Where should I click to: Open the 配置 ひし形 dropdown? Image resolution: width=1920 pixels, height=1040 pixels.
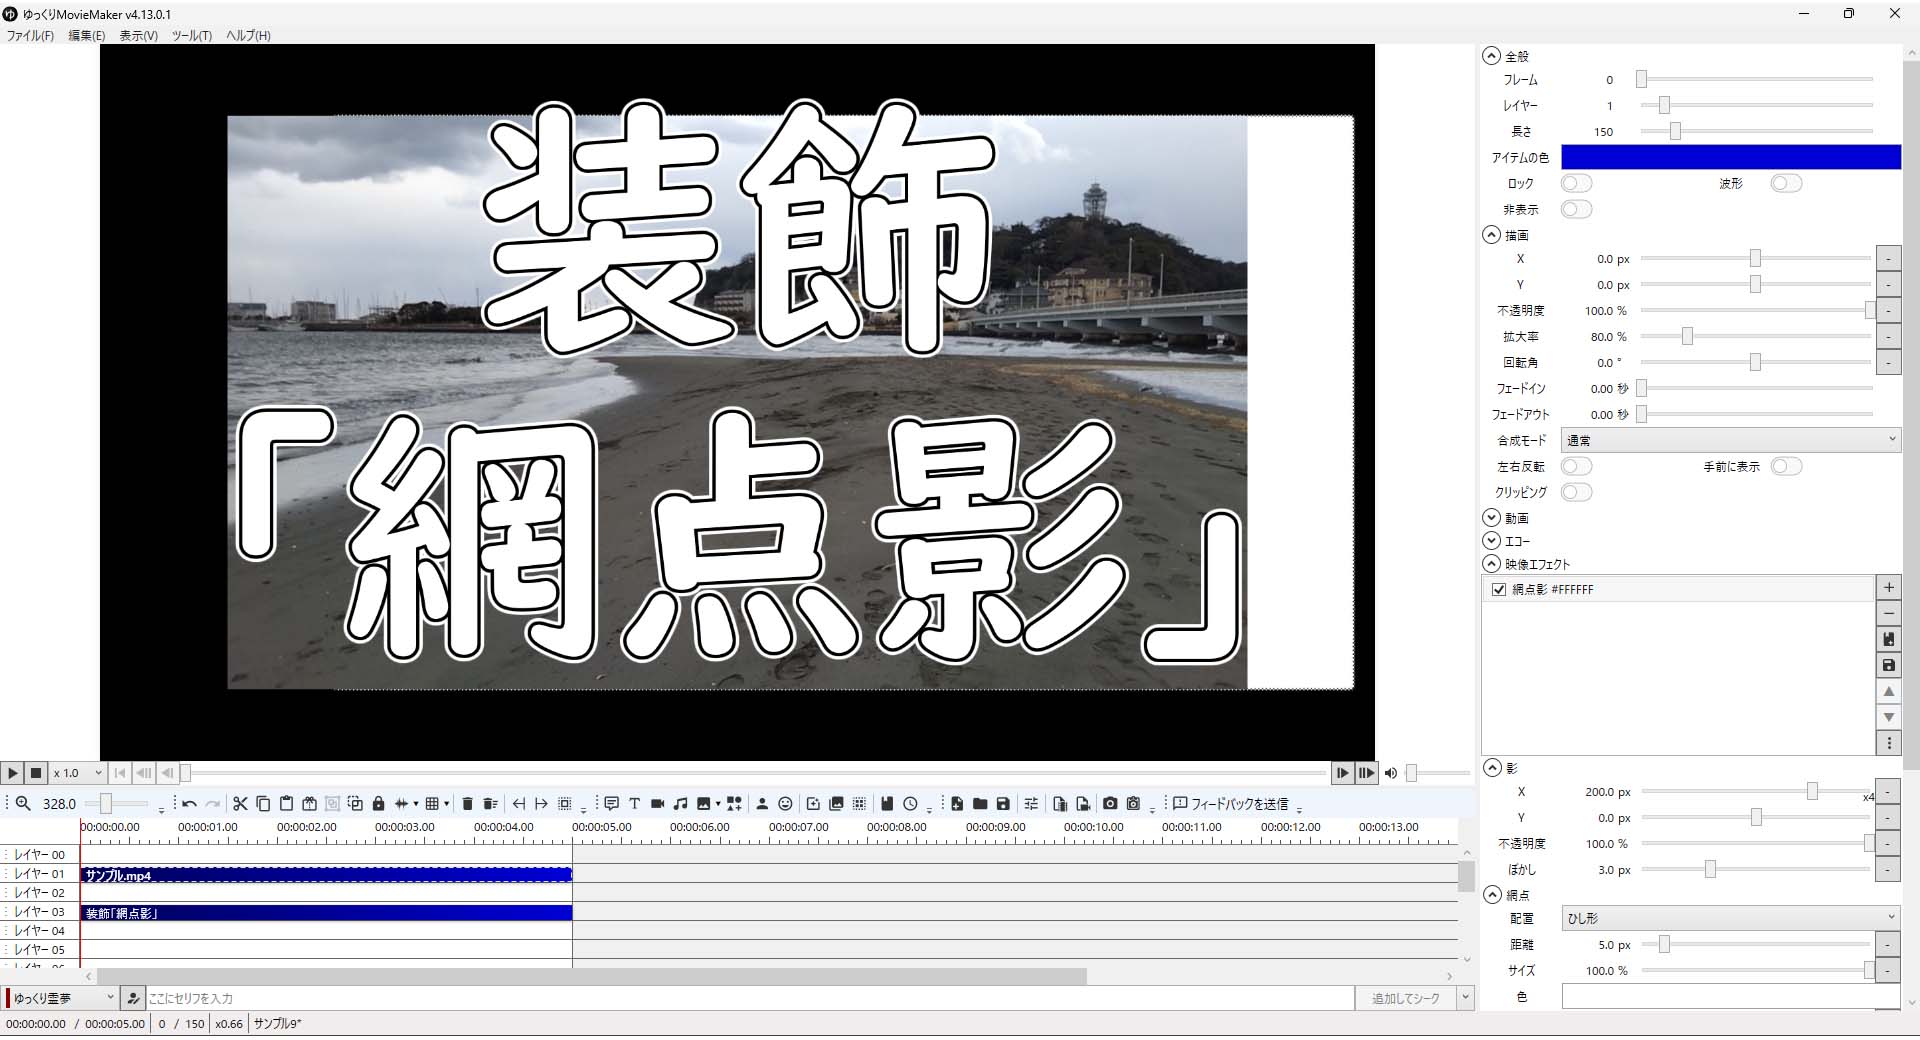(1730, 918)
